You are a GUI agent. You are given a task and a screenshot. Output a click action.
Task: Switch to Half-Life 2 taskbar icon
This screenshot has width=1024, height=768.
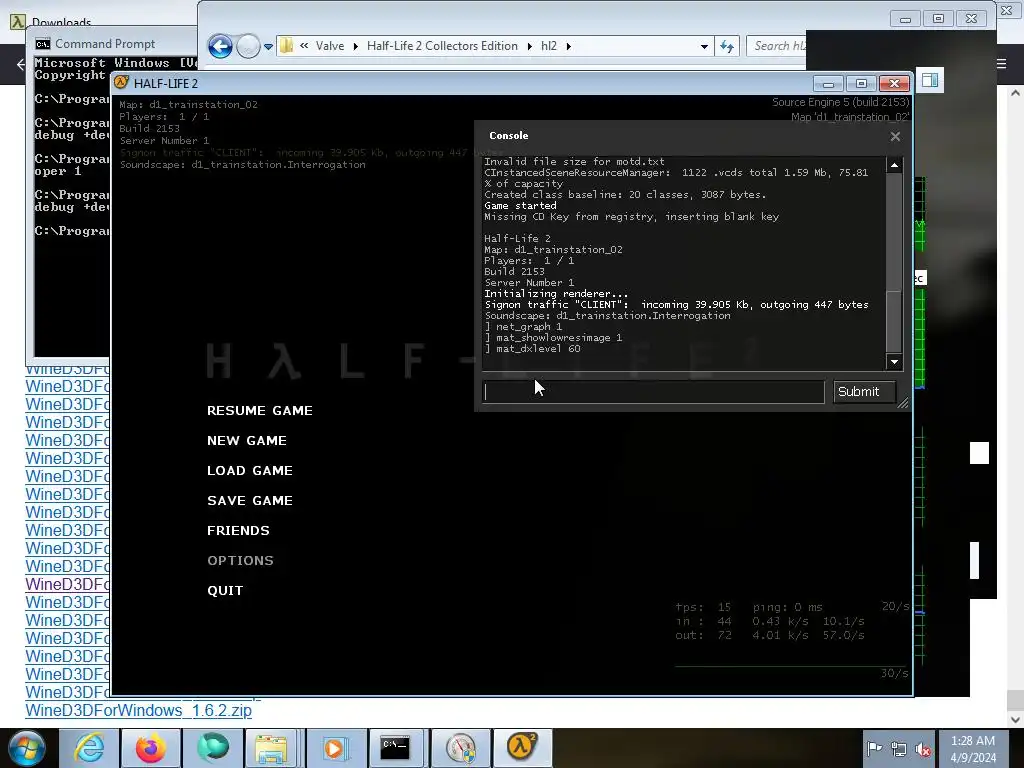click(x=522, y=748)
